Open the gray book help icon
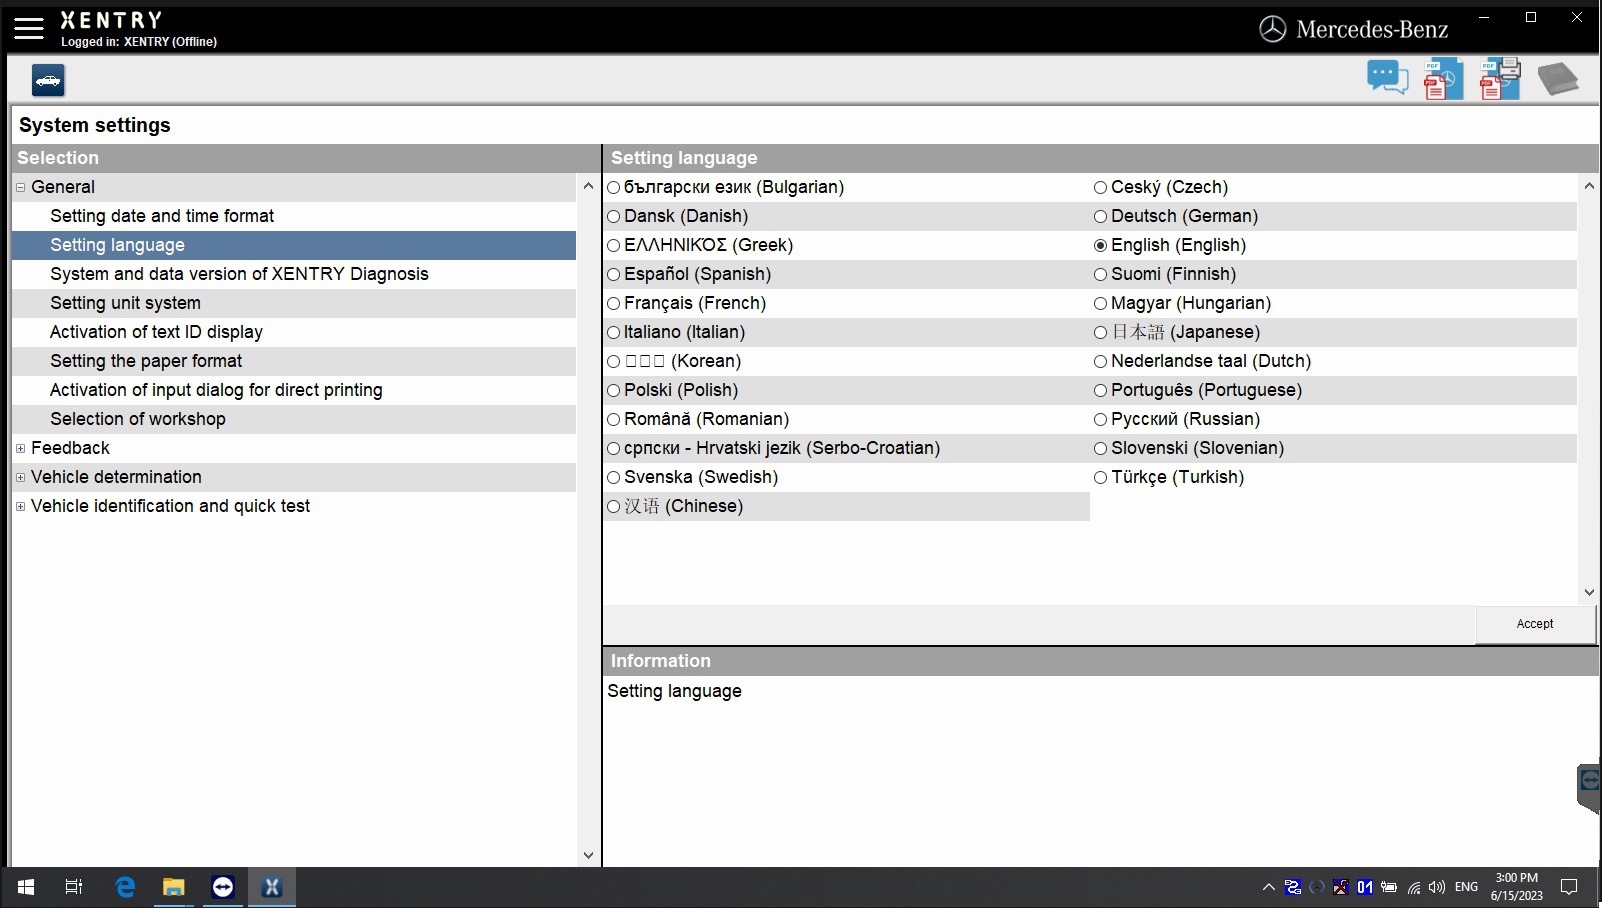The height and width of the screenshot is (908, 1602). [1557, 79]
